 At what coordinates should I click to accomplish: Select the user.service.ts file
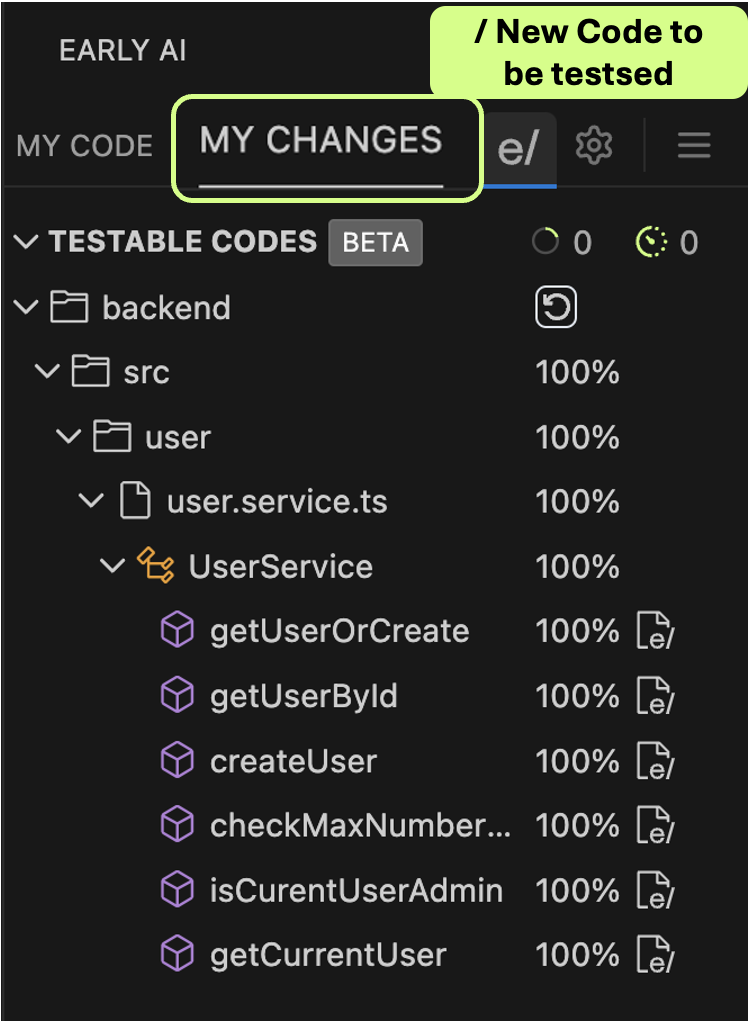(276, 502)
